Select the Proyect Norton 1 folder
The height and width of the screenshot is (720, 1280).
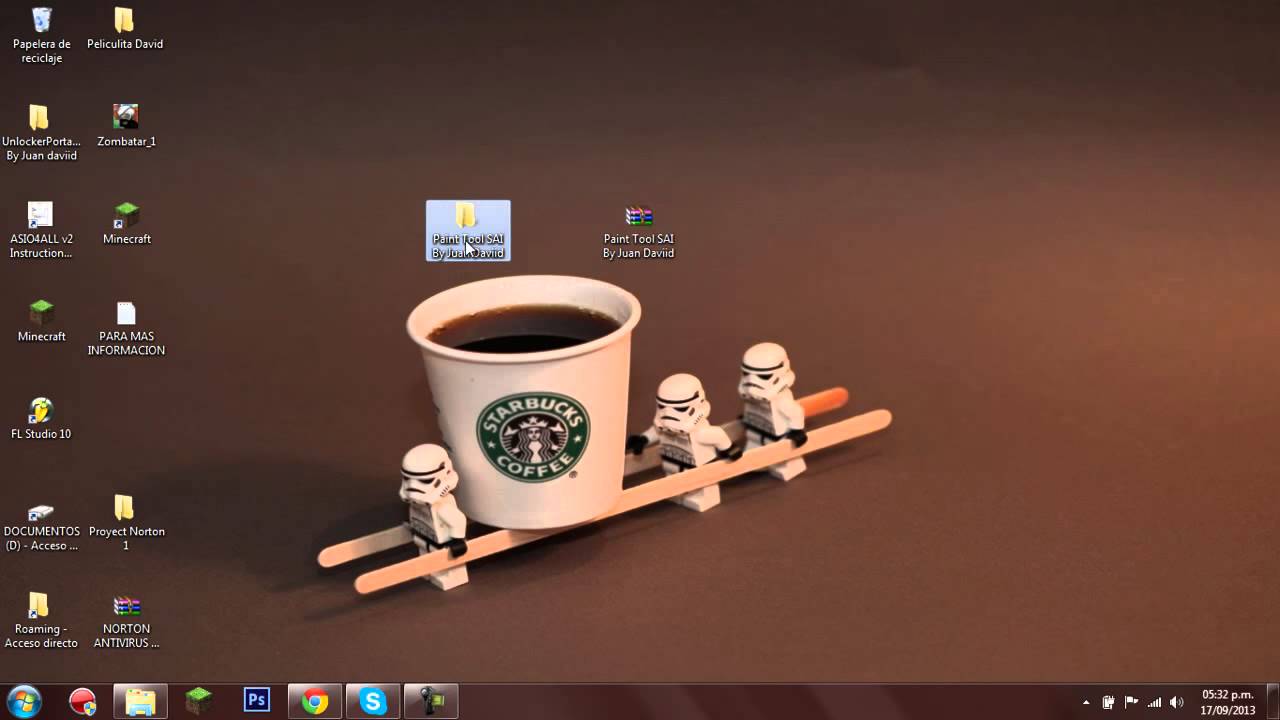click(x=126, y=523)
